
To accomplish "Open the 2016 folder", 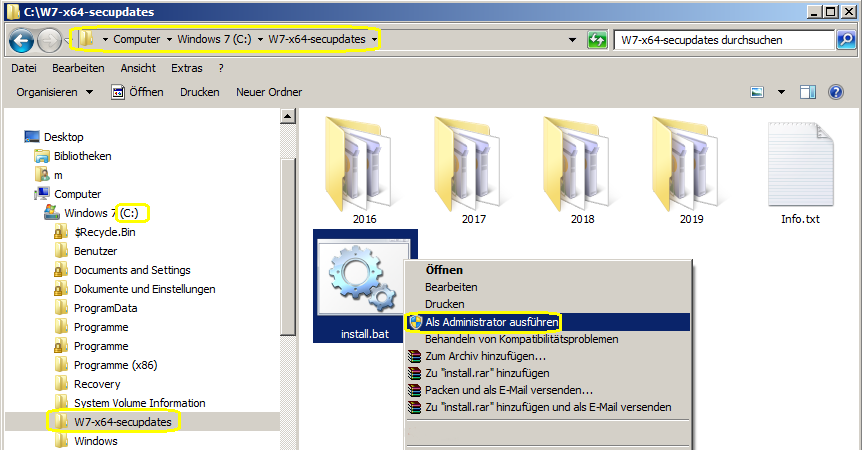I will (364, 171).
